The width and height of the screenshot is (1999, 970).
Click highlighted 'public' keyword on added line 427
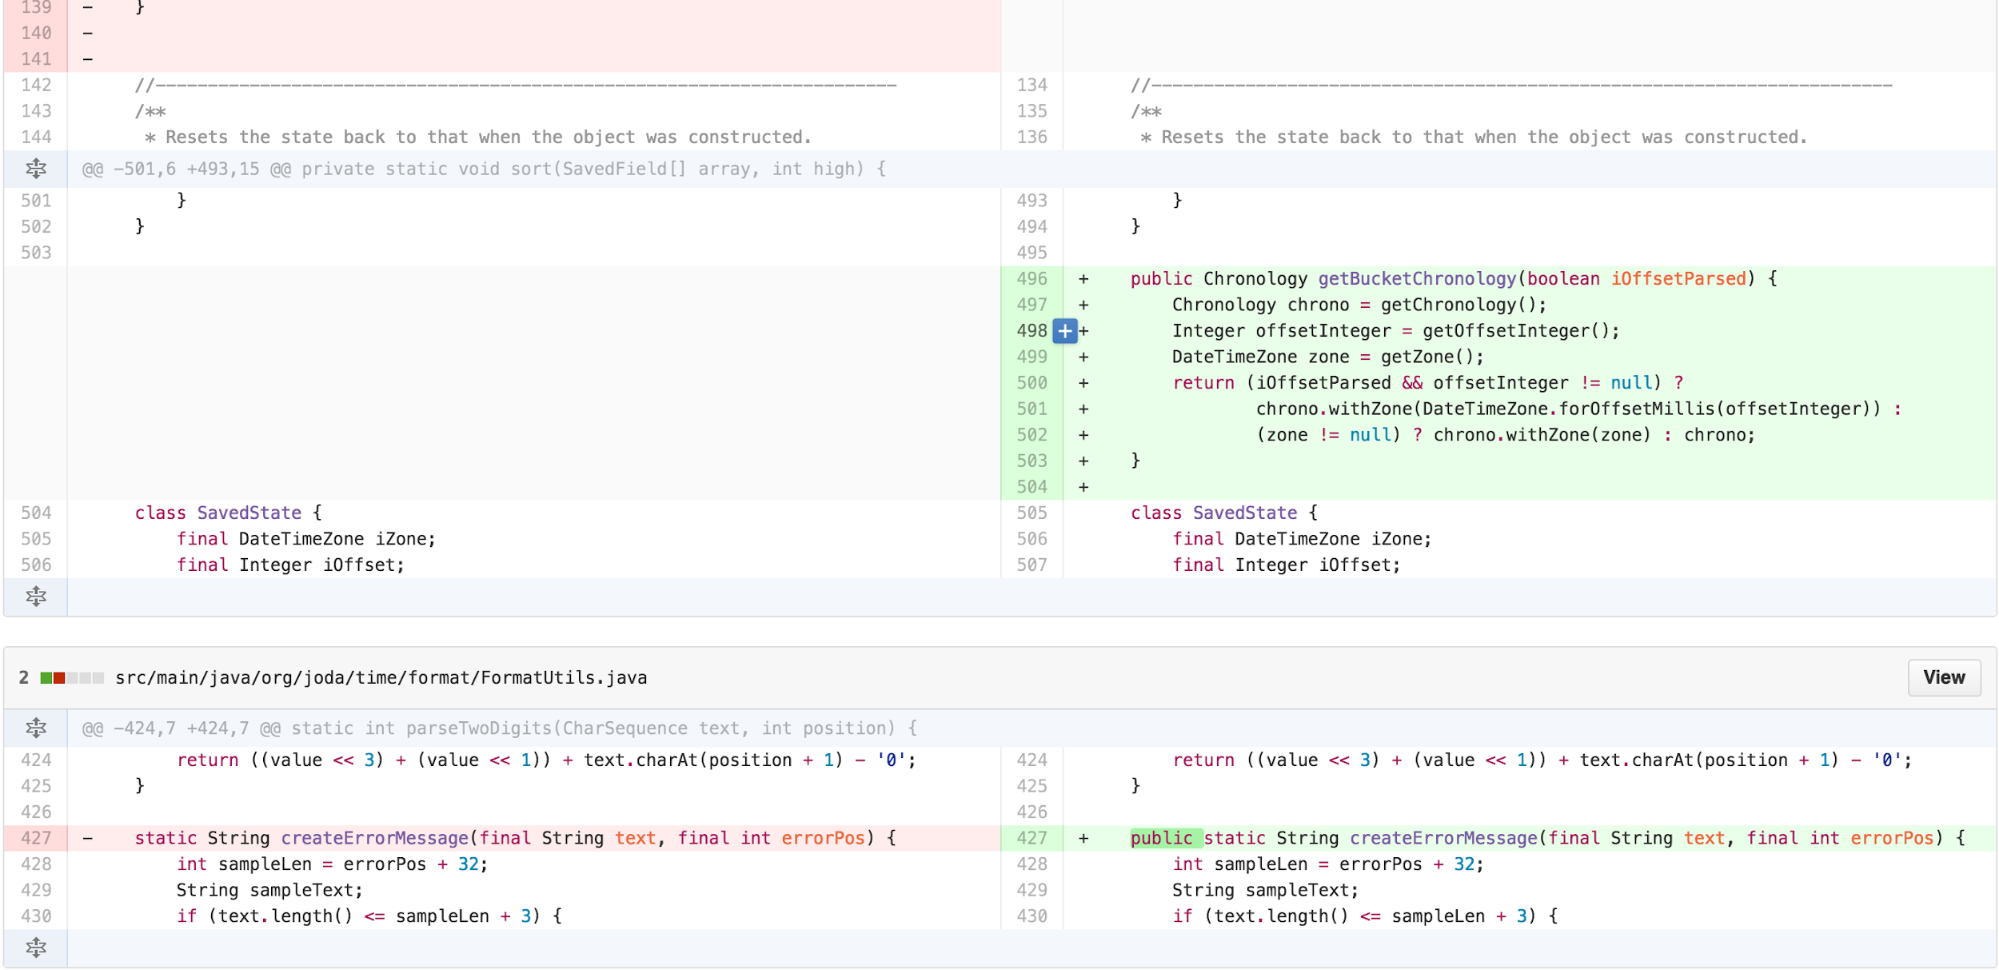pos(1162,838)
